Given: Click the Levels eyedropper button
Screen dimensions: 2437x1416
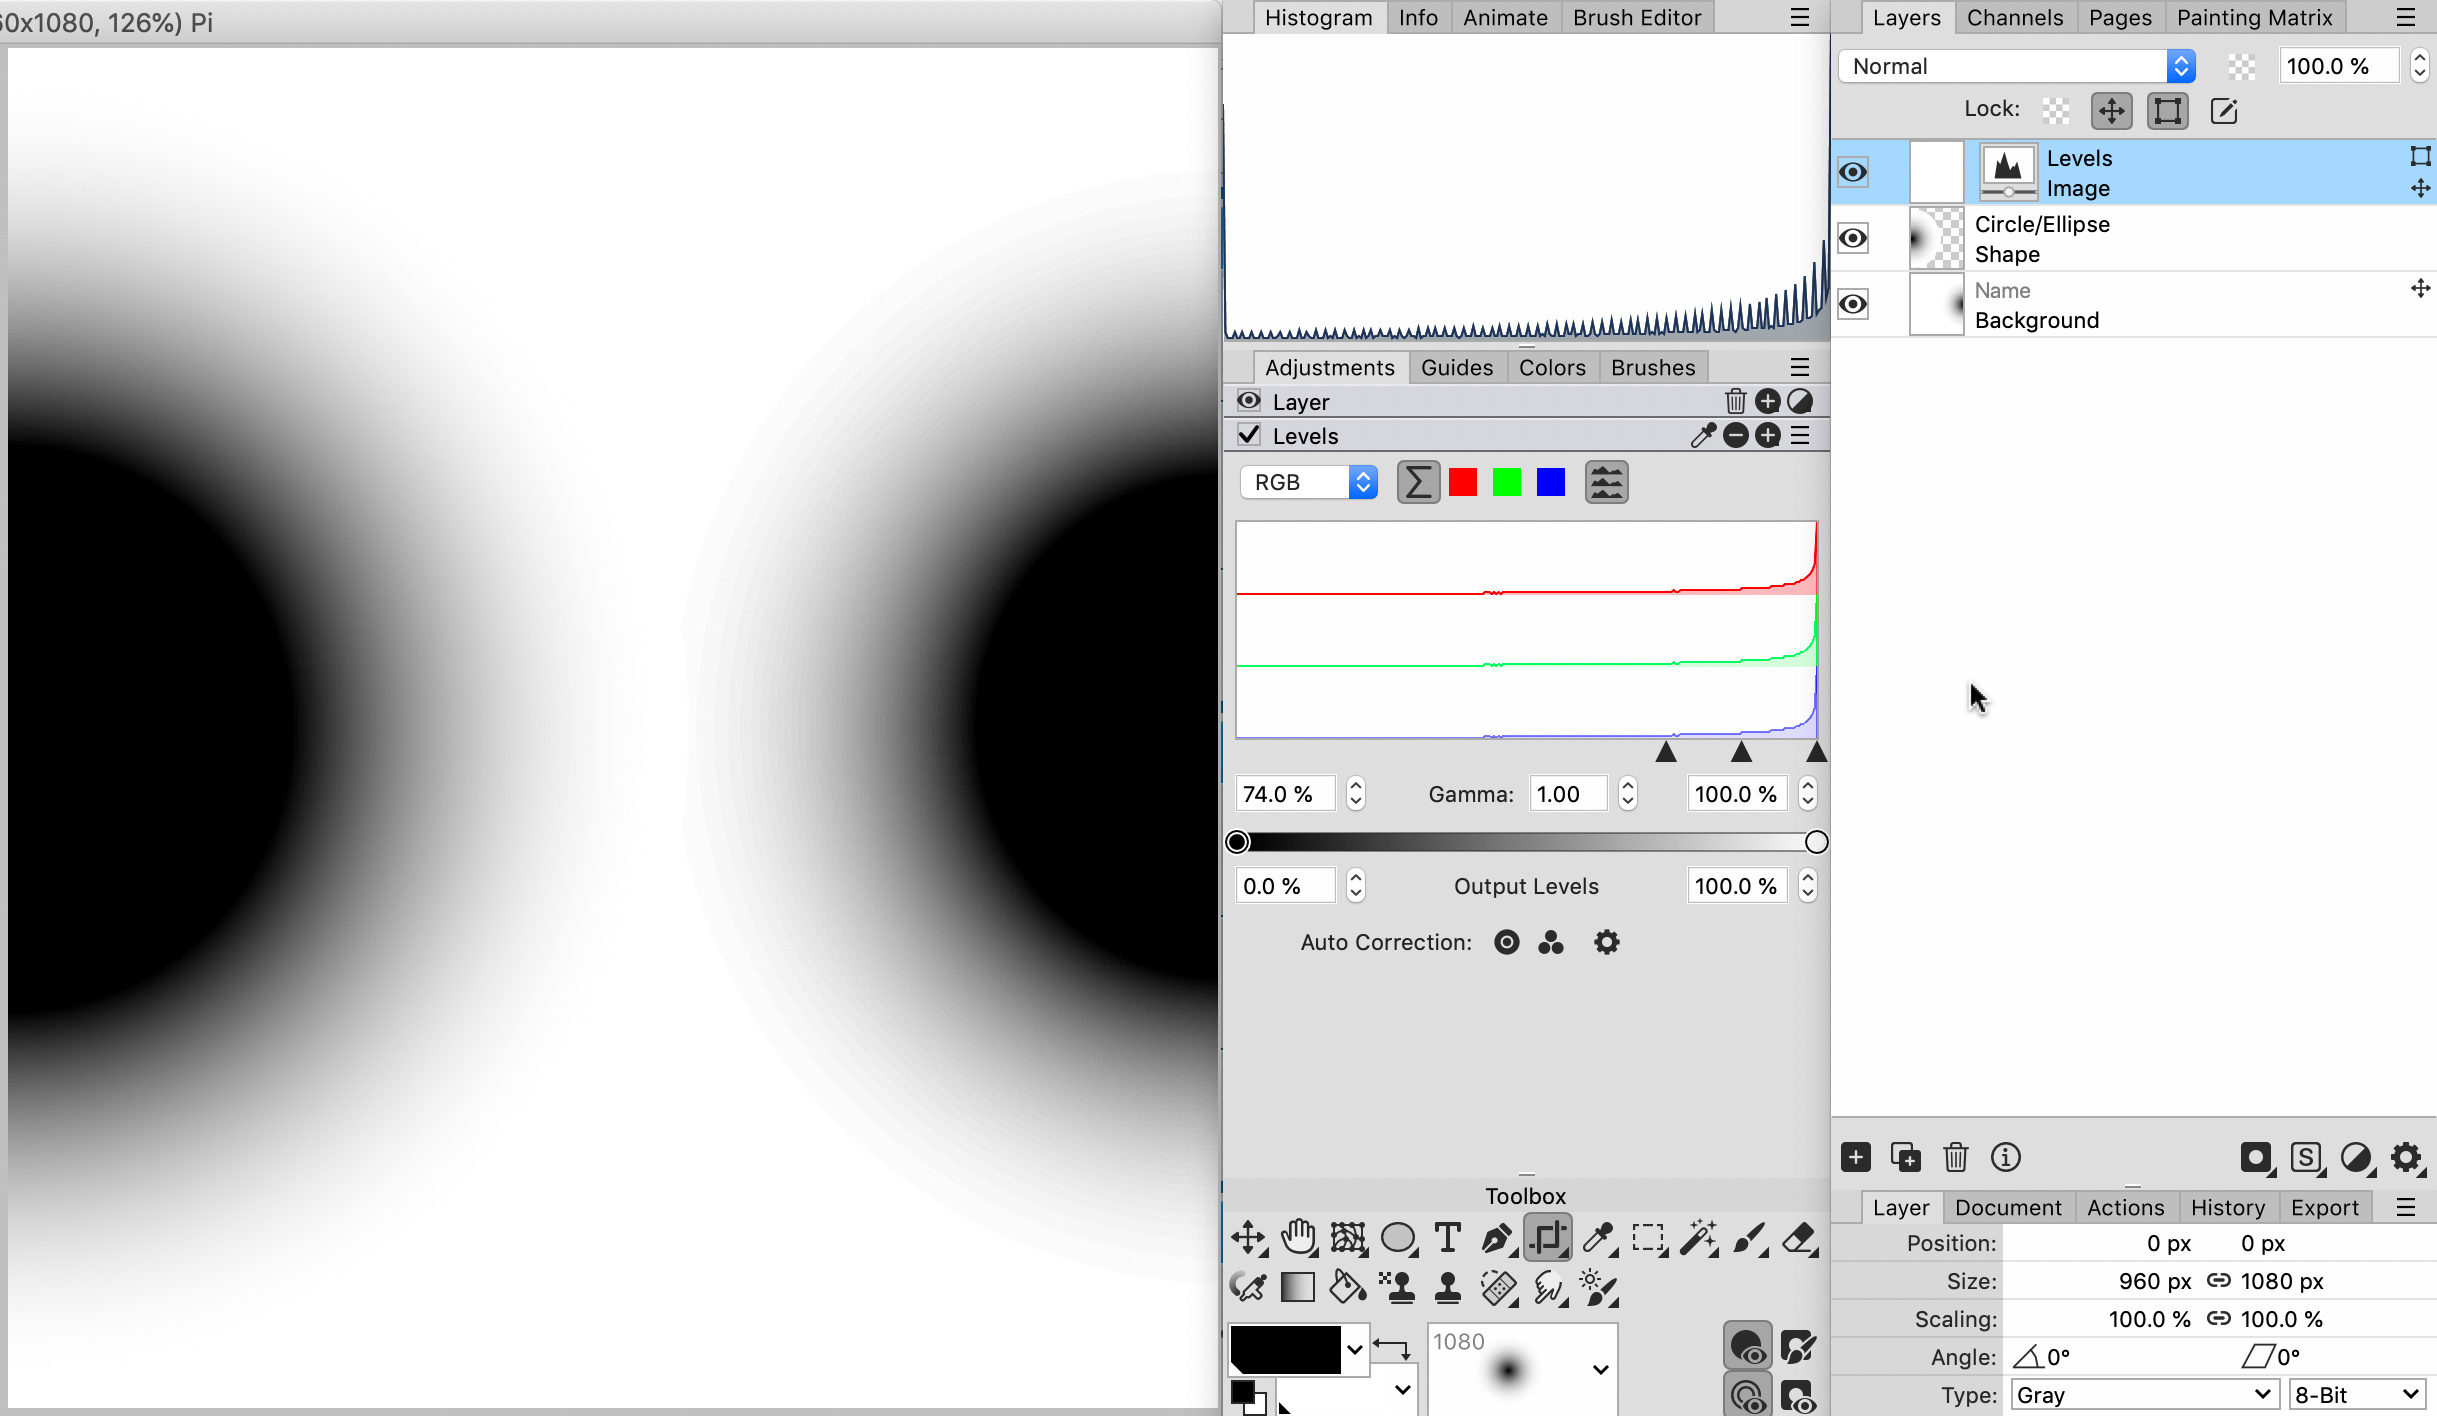Looking at the screenshot, I should [1702, 435].
